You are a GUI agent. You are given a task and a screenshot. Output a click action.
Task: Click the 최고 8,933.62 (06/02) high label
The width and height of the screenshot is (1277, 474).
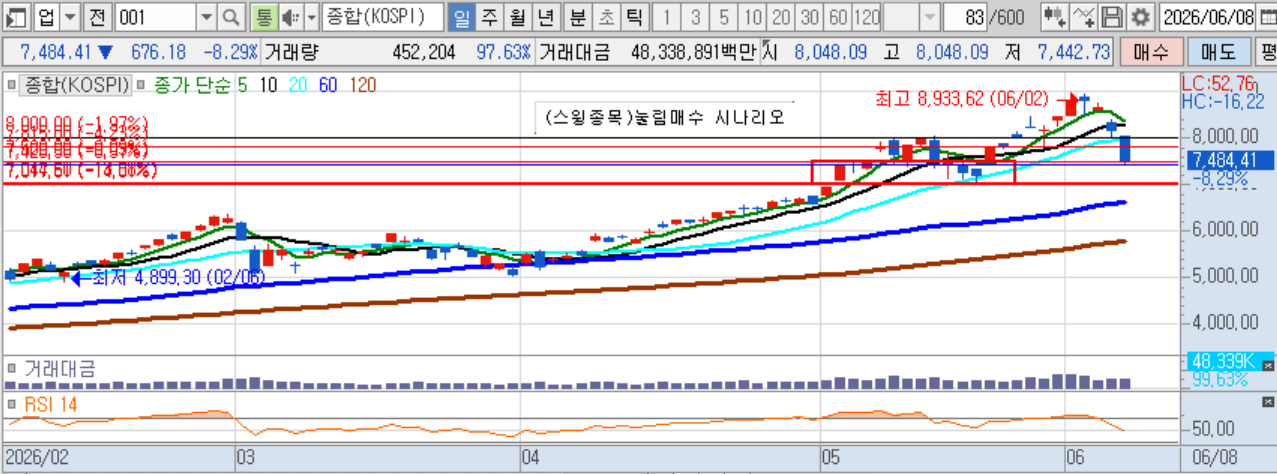[x=961, y=99]
